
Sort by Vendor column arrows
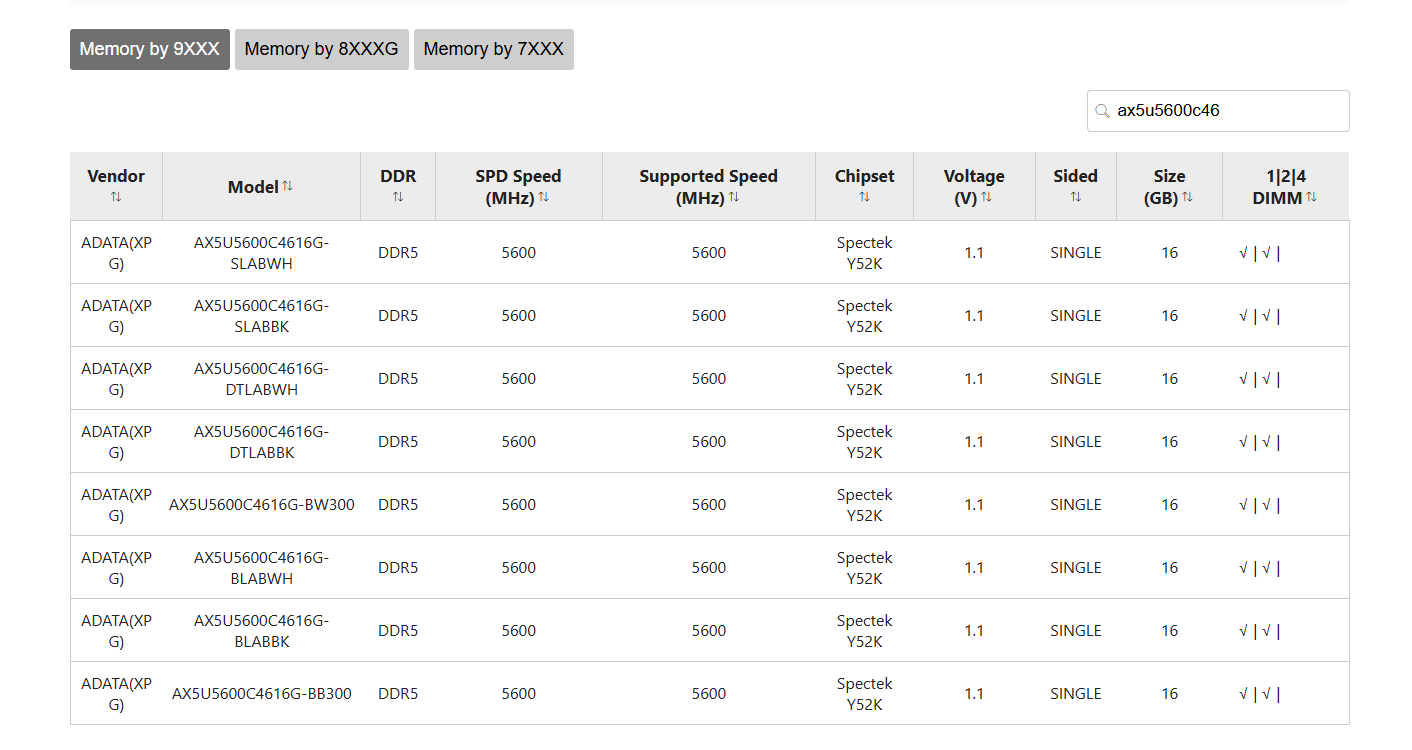tap(116, 197)
